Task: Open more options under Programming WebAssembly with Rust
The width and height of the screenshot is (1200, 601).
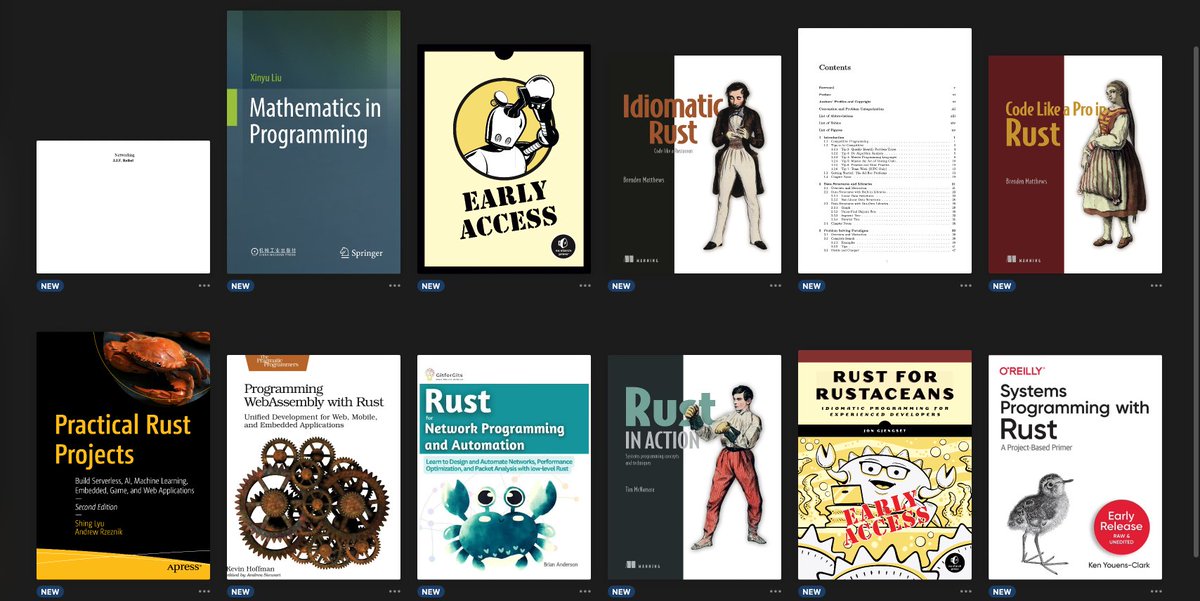Action: (x=394, y=592)
